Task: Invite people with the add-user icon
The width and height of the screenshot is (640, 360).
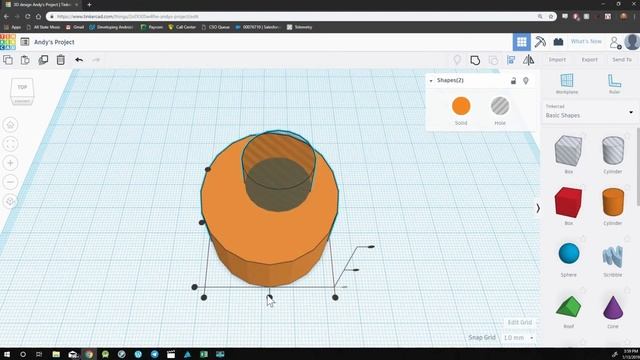Action: [615, 42]
